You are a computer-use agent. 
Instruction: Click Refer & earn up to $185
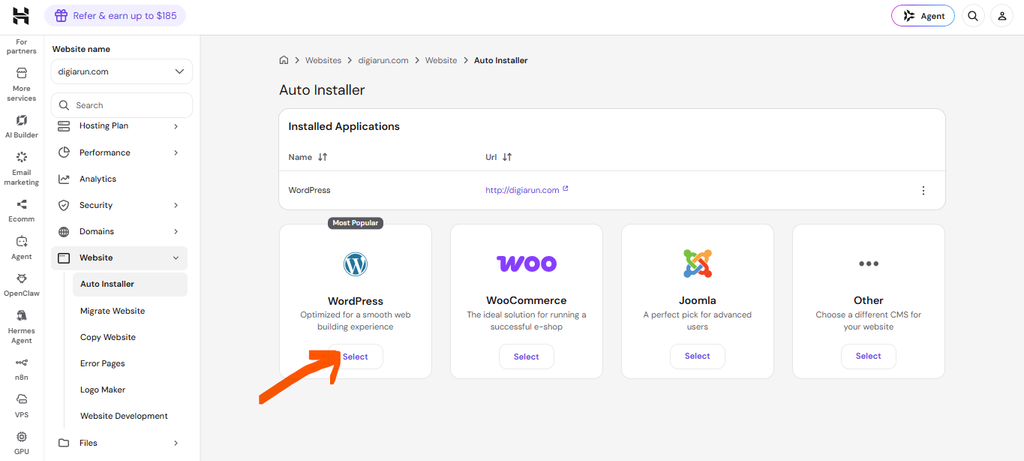click(115, 16)
